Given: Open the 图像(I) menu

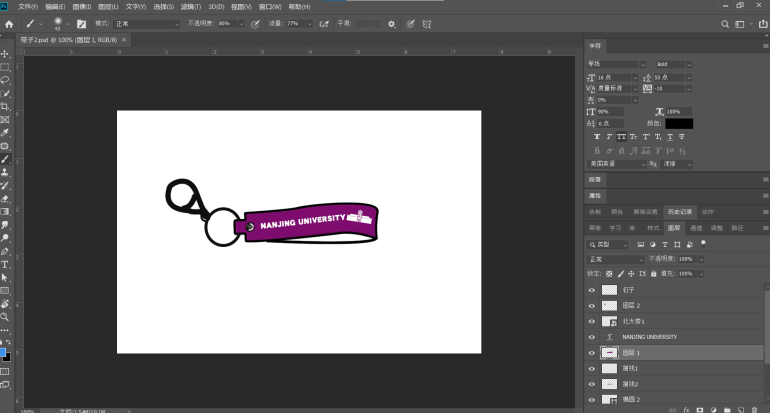Looking at the screenshot, I should tap(82, 7).
